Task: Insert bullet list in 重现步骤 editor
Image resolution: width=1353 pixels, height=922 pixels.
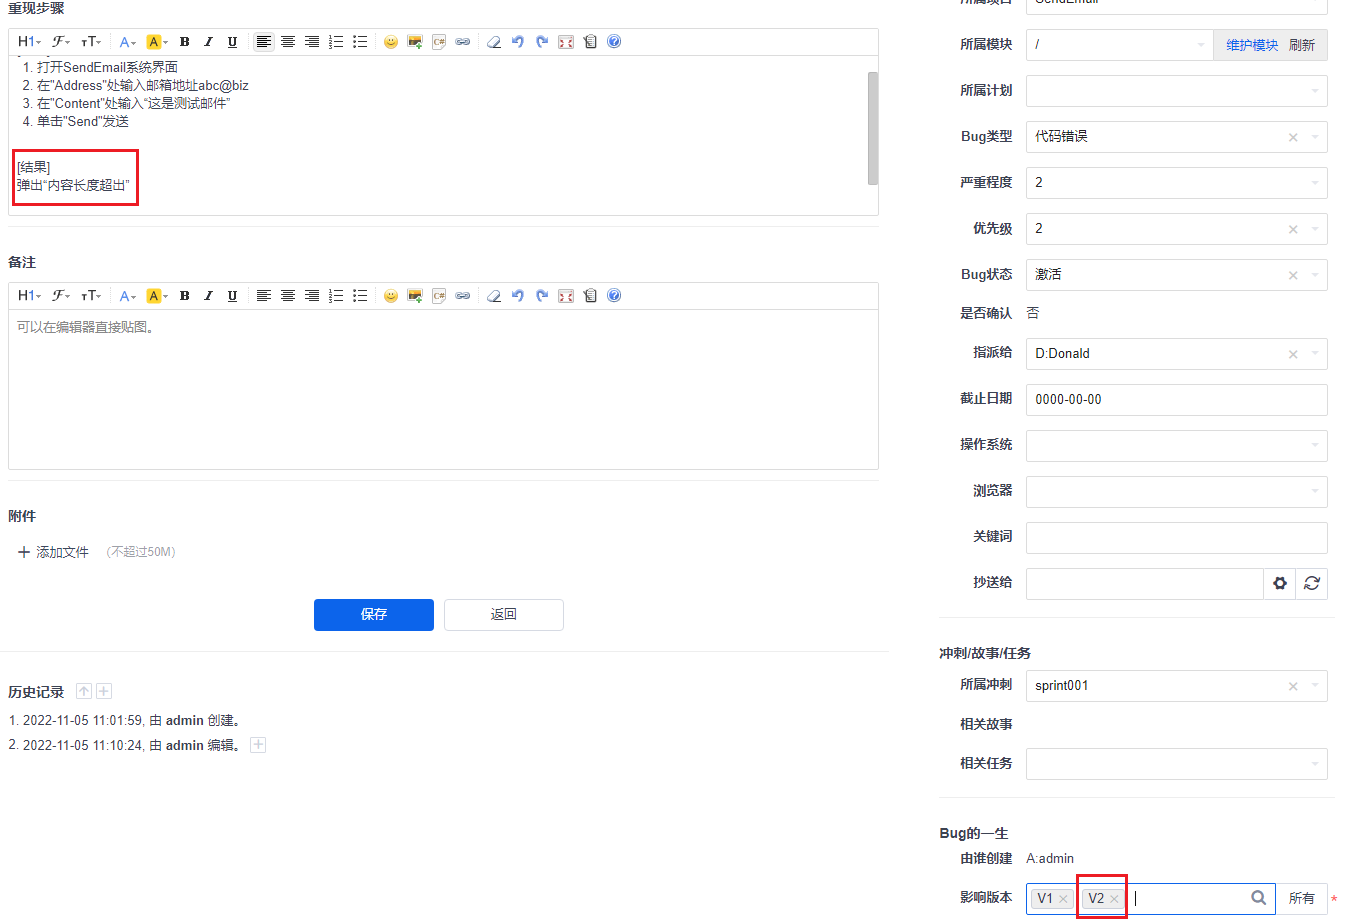Action: point(360,42)
